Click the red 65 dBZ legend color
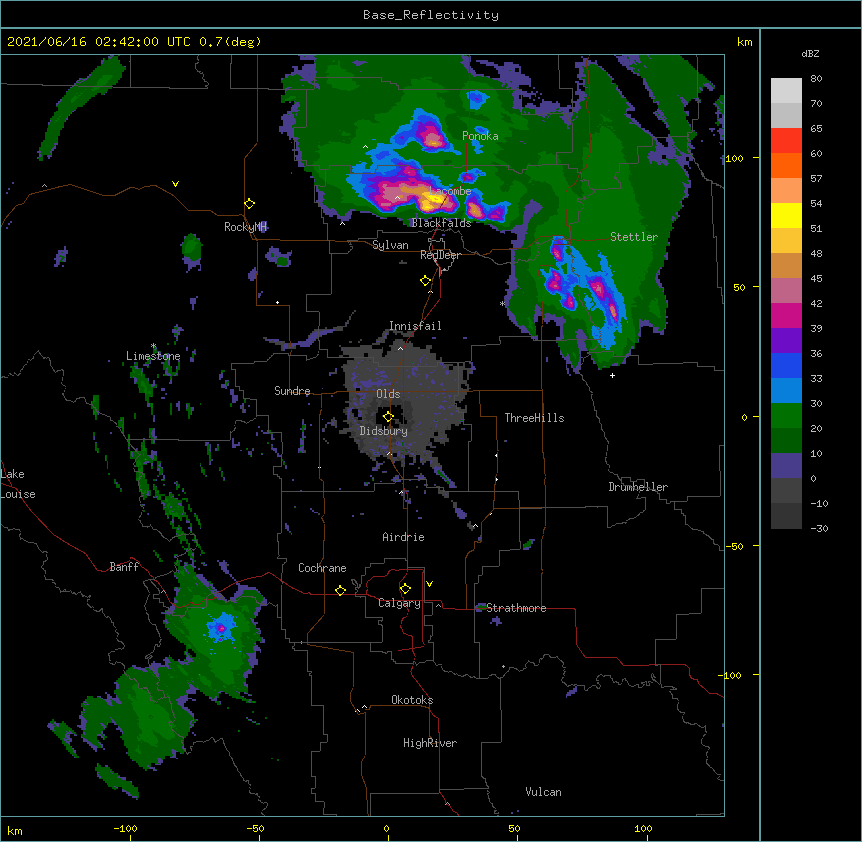Image resolution: width=862 pixels, height=842 pixels. (786, 141)
